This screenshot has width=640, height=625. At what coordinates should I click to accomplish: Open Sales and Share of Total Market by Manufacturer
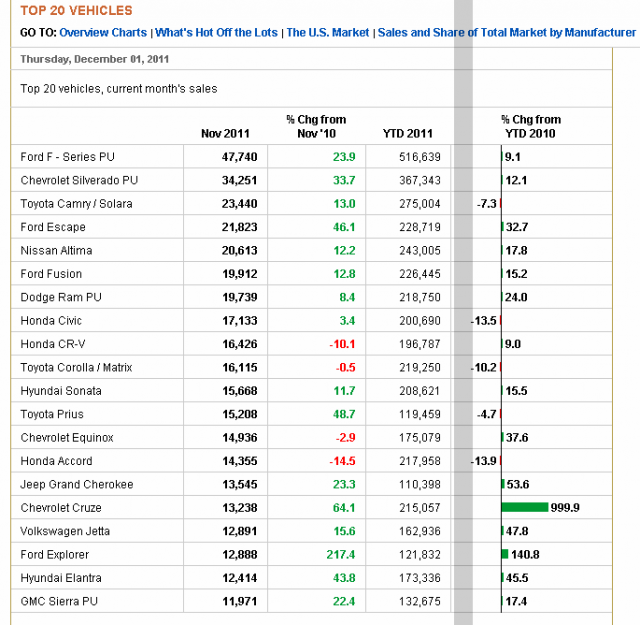[507, 33]
